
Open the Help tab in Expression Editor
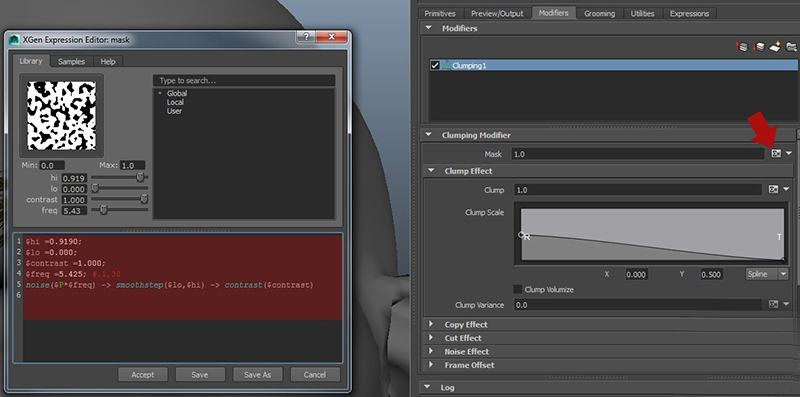coord(108,61)
